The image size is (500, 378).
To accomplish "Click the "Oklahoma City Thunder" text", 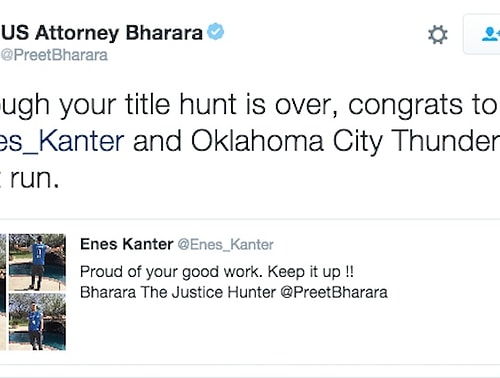I will [x=345, y=141].
